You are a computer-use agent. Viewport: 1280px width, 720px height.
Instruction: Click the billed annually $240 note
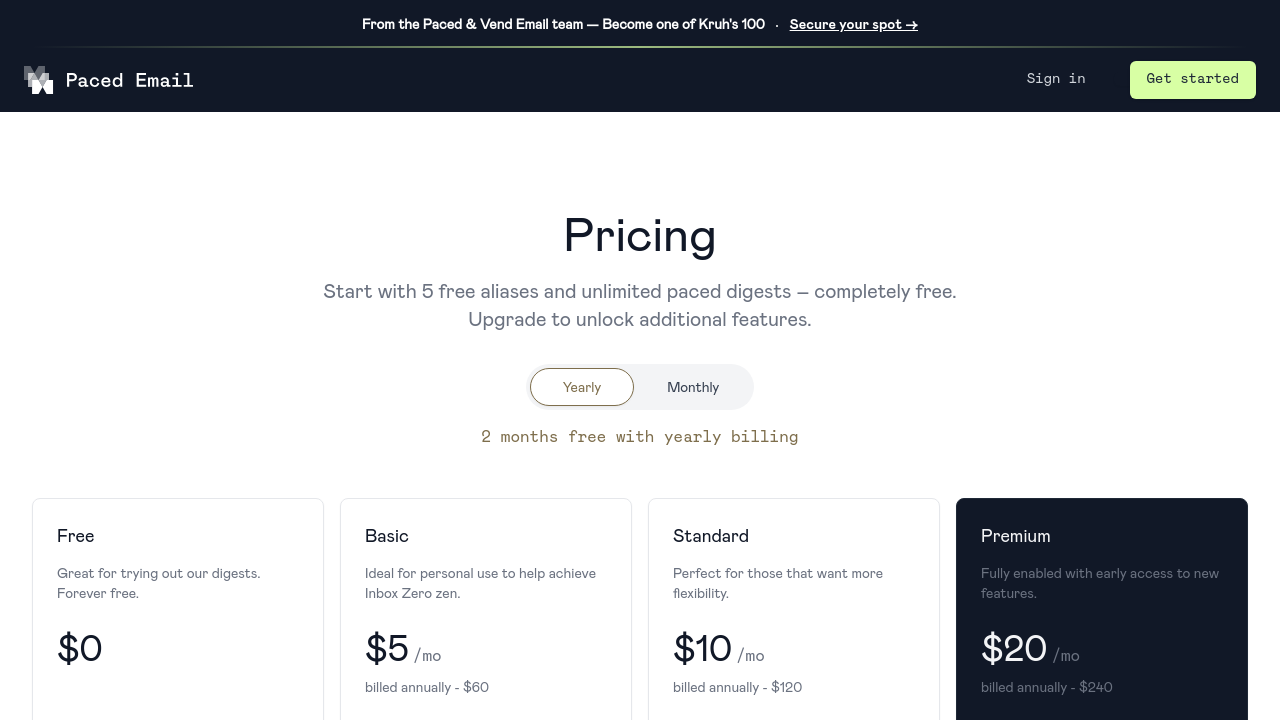1047,687
